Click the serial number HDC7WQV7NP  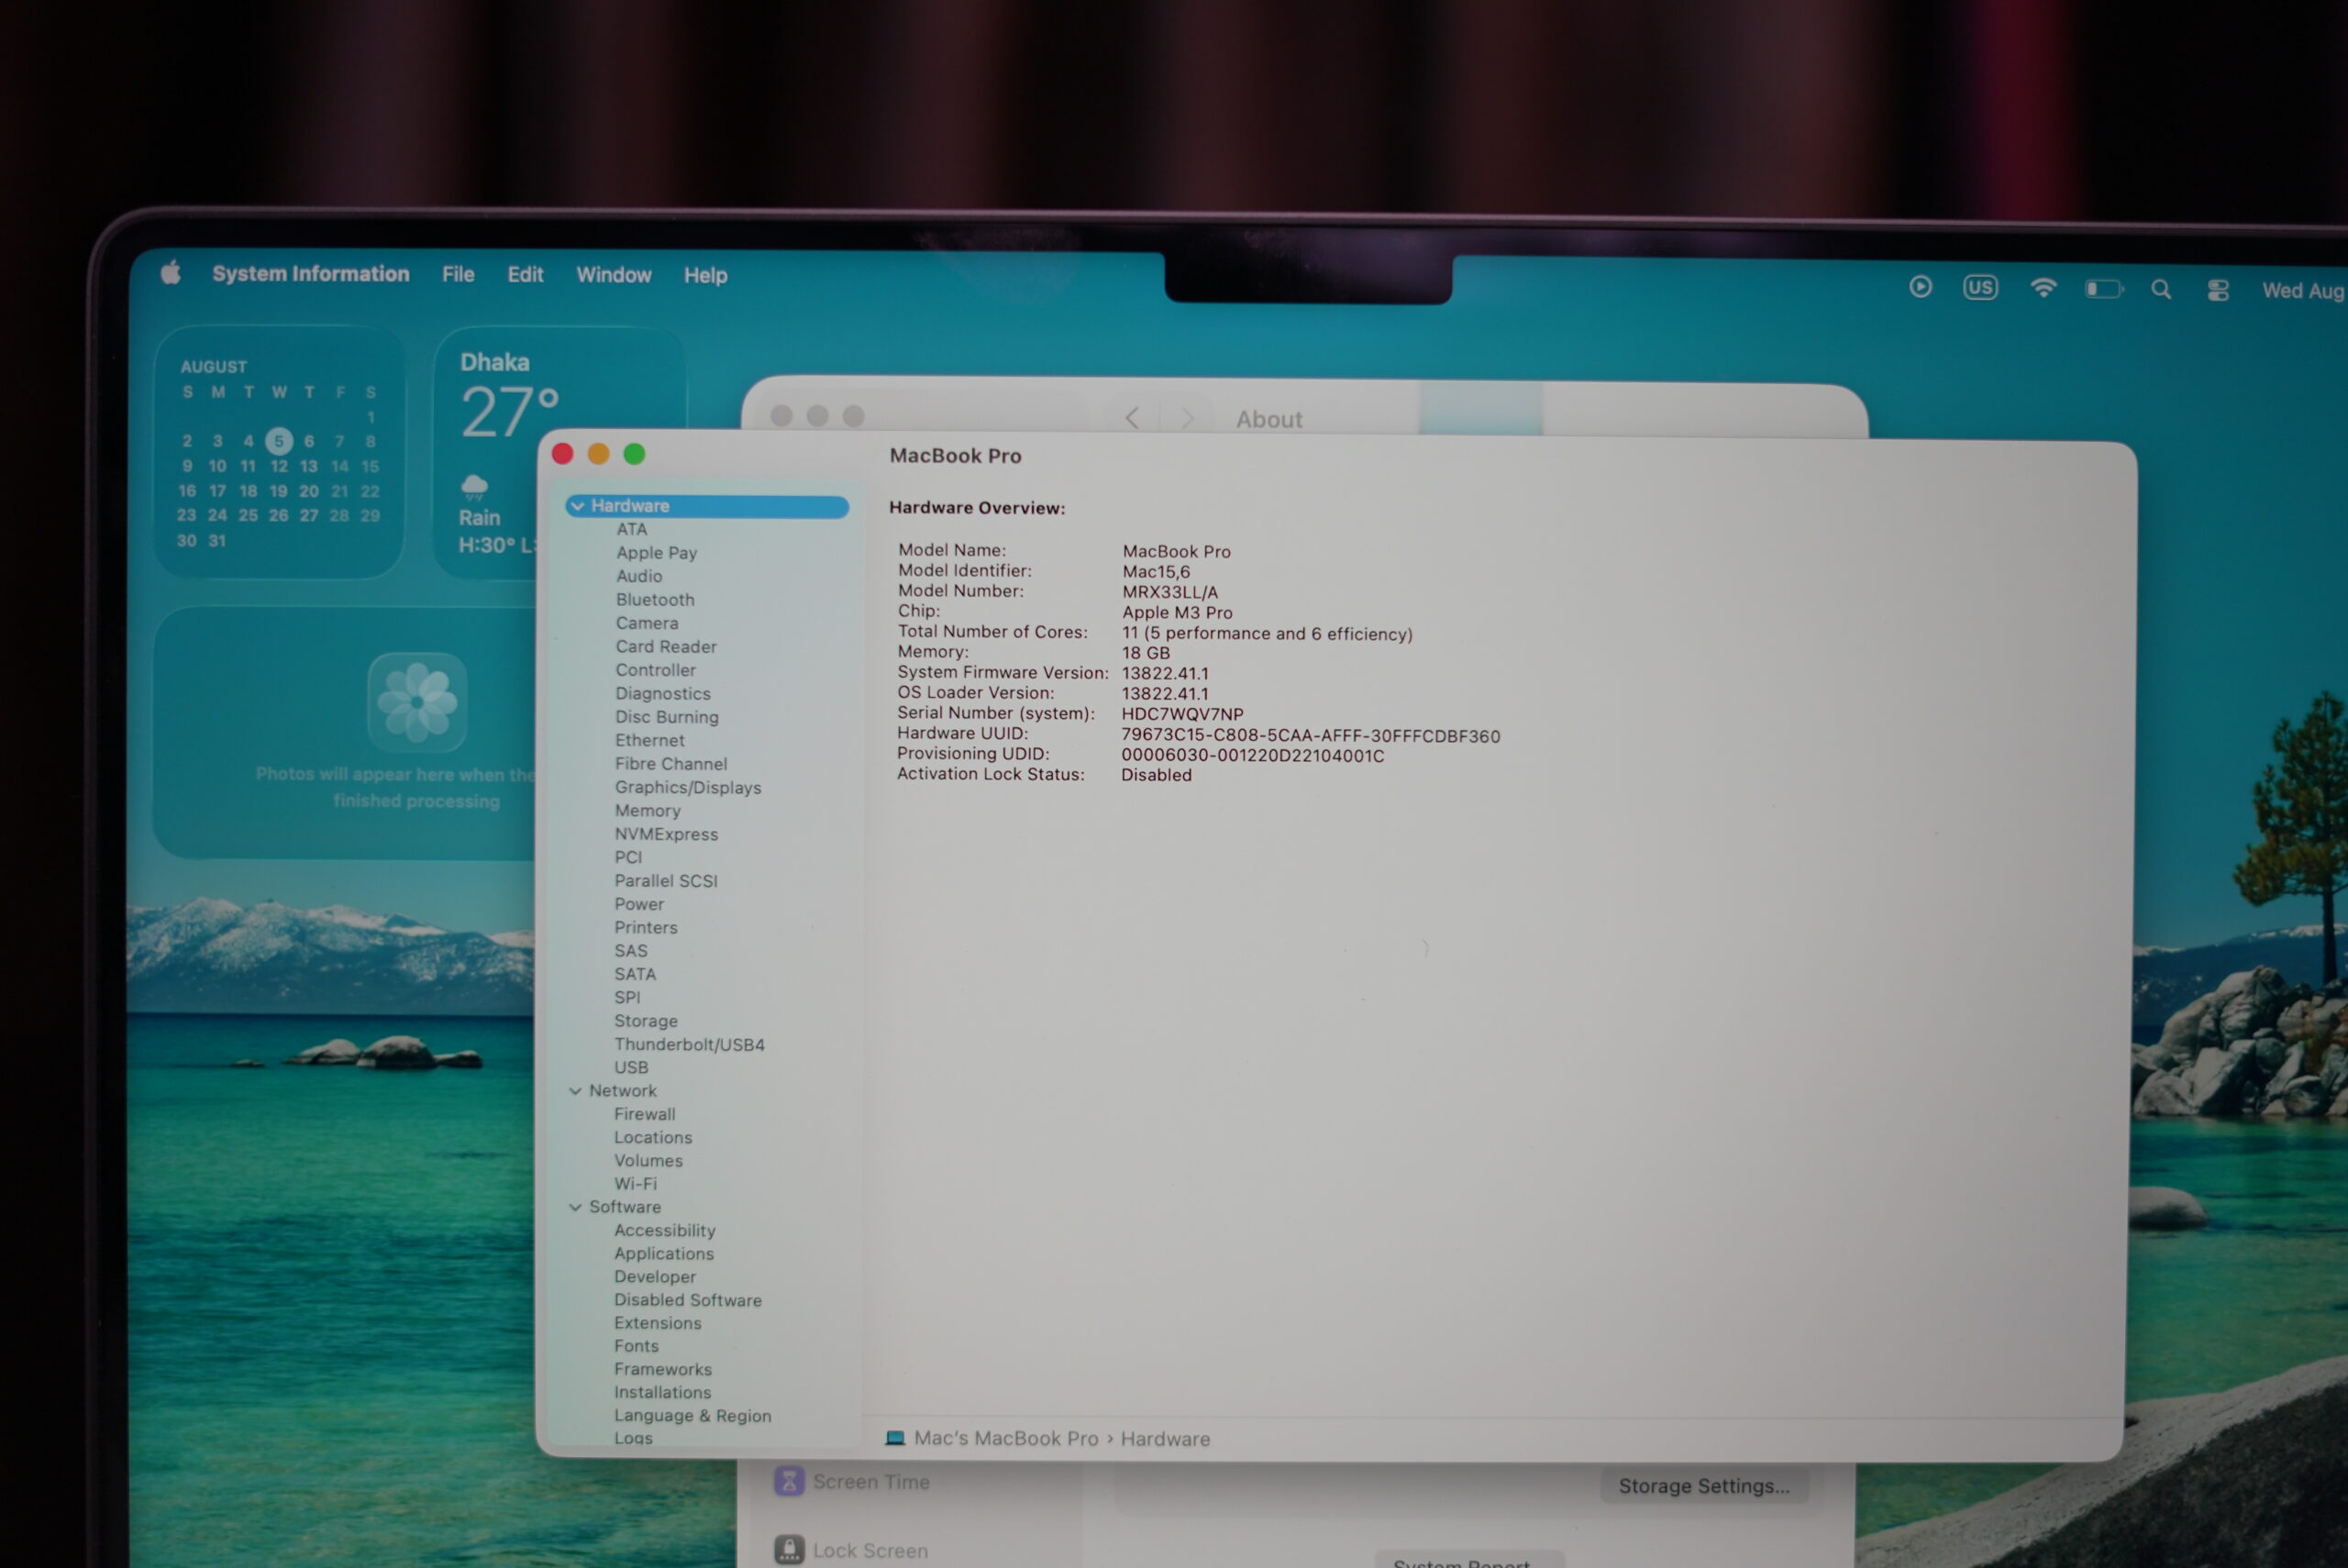pos(1182,714)
